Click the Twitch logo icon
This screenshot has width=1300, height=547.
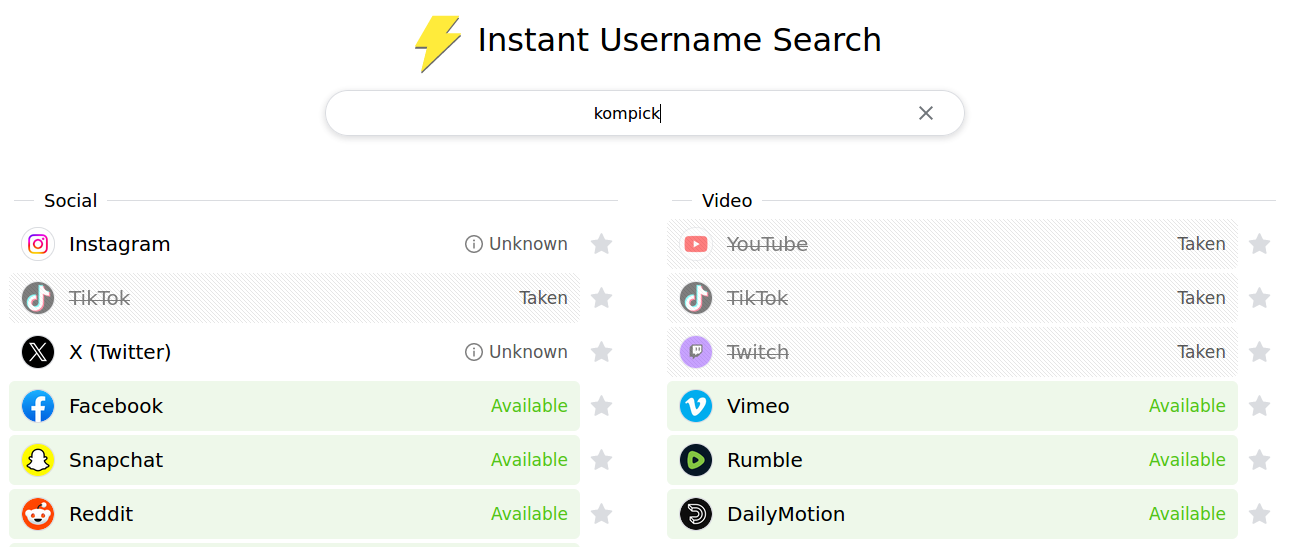pos(696,352)
